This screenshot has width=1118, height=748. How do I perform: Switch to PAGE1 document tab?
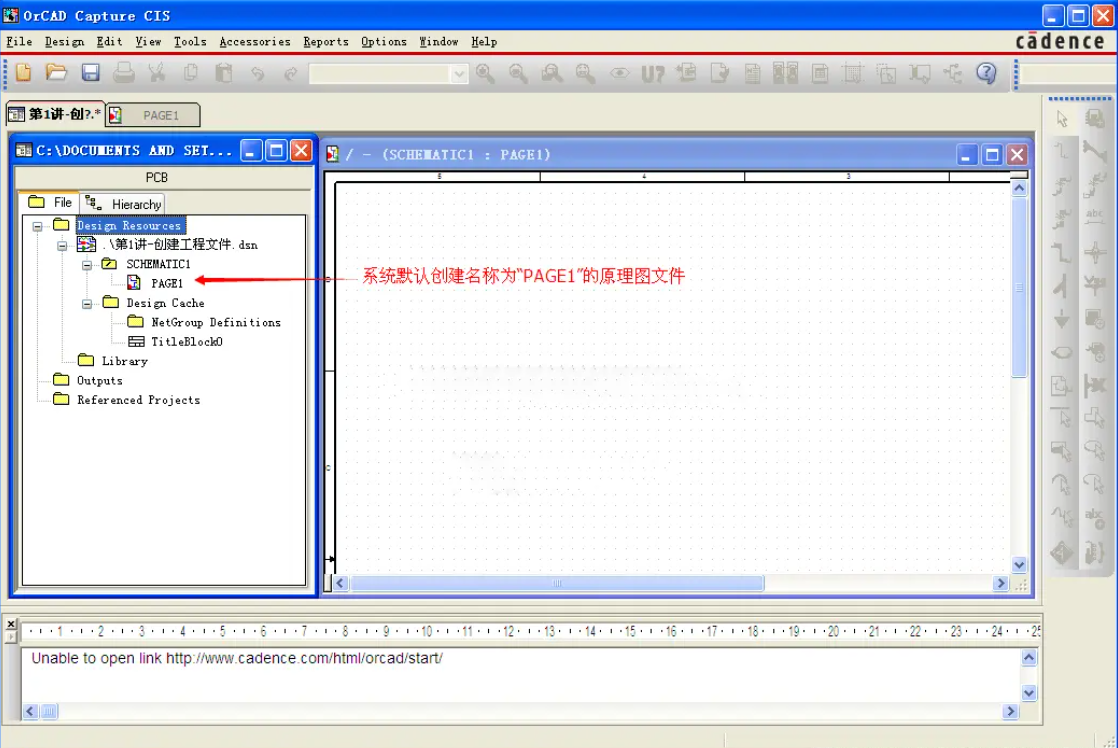(153, 115)
